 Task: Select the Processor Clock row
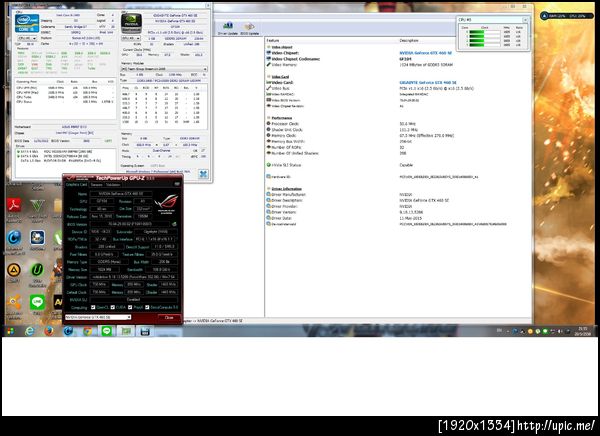[x=398, y=124]
